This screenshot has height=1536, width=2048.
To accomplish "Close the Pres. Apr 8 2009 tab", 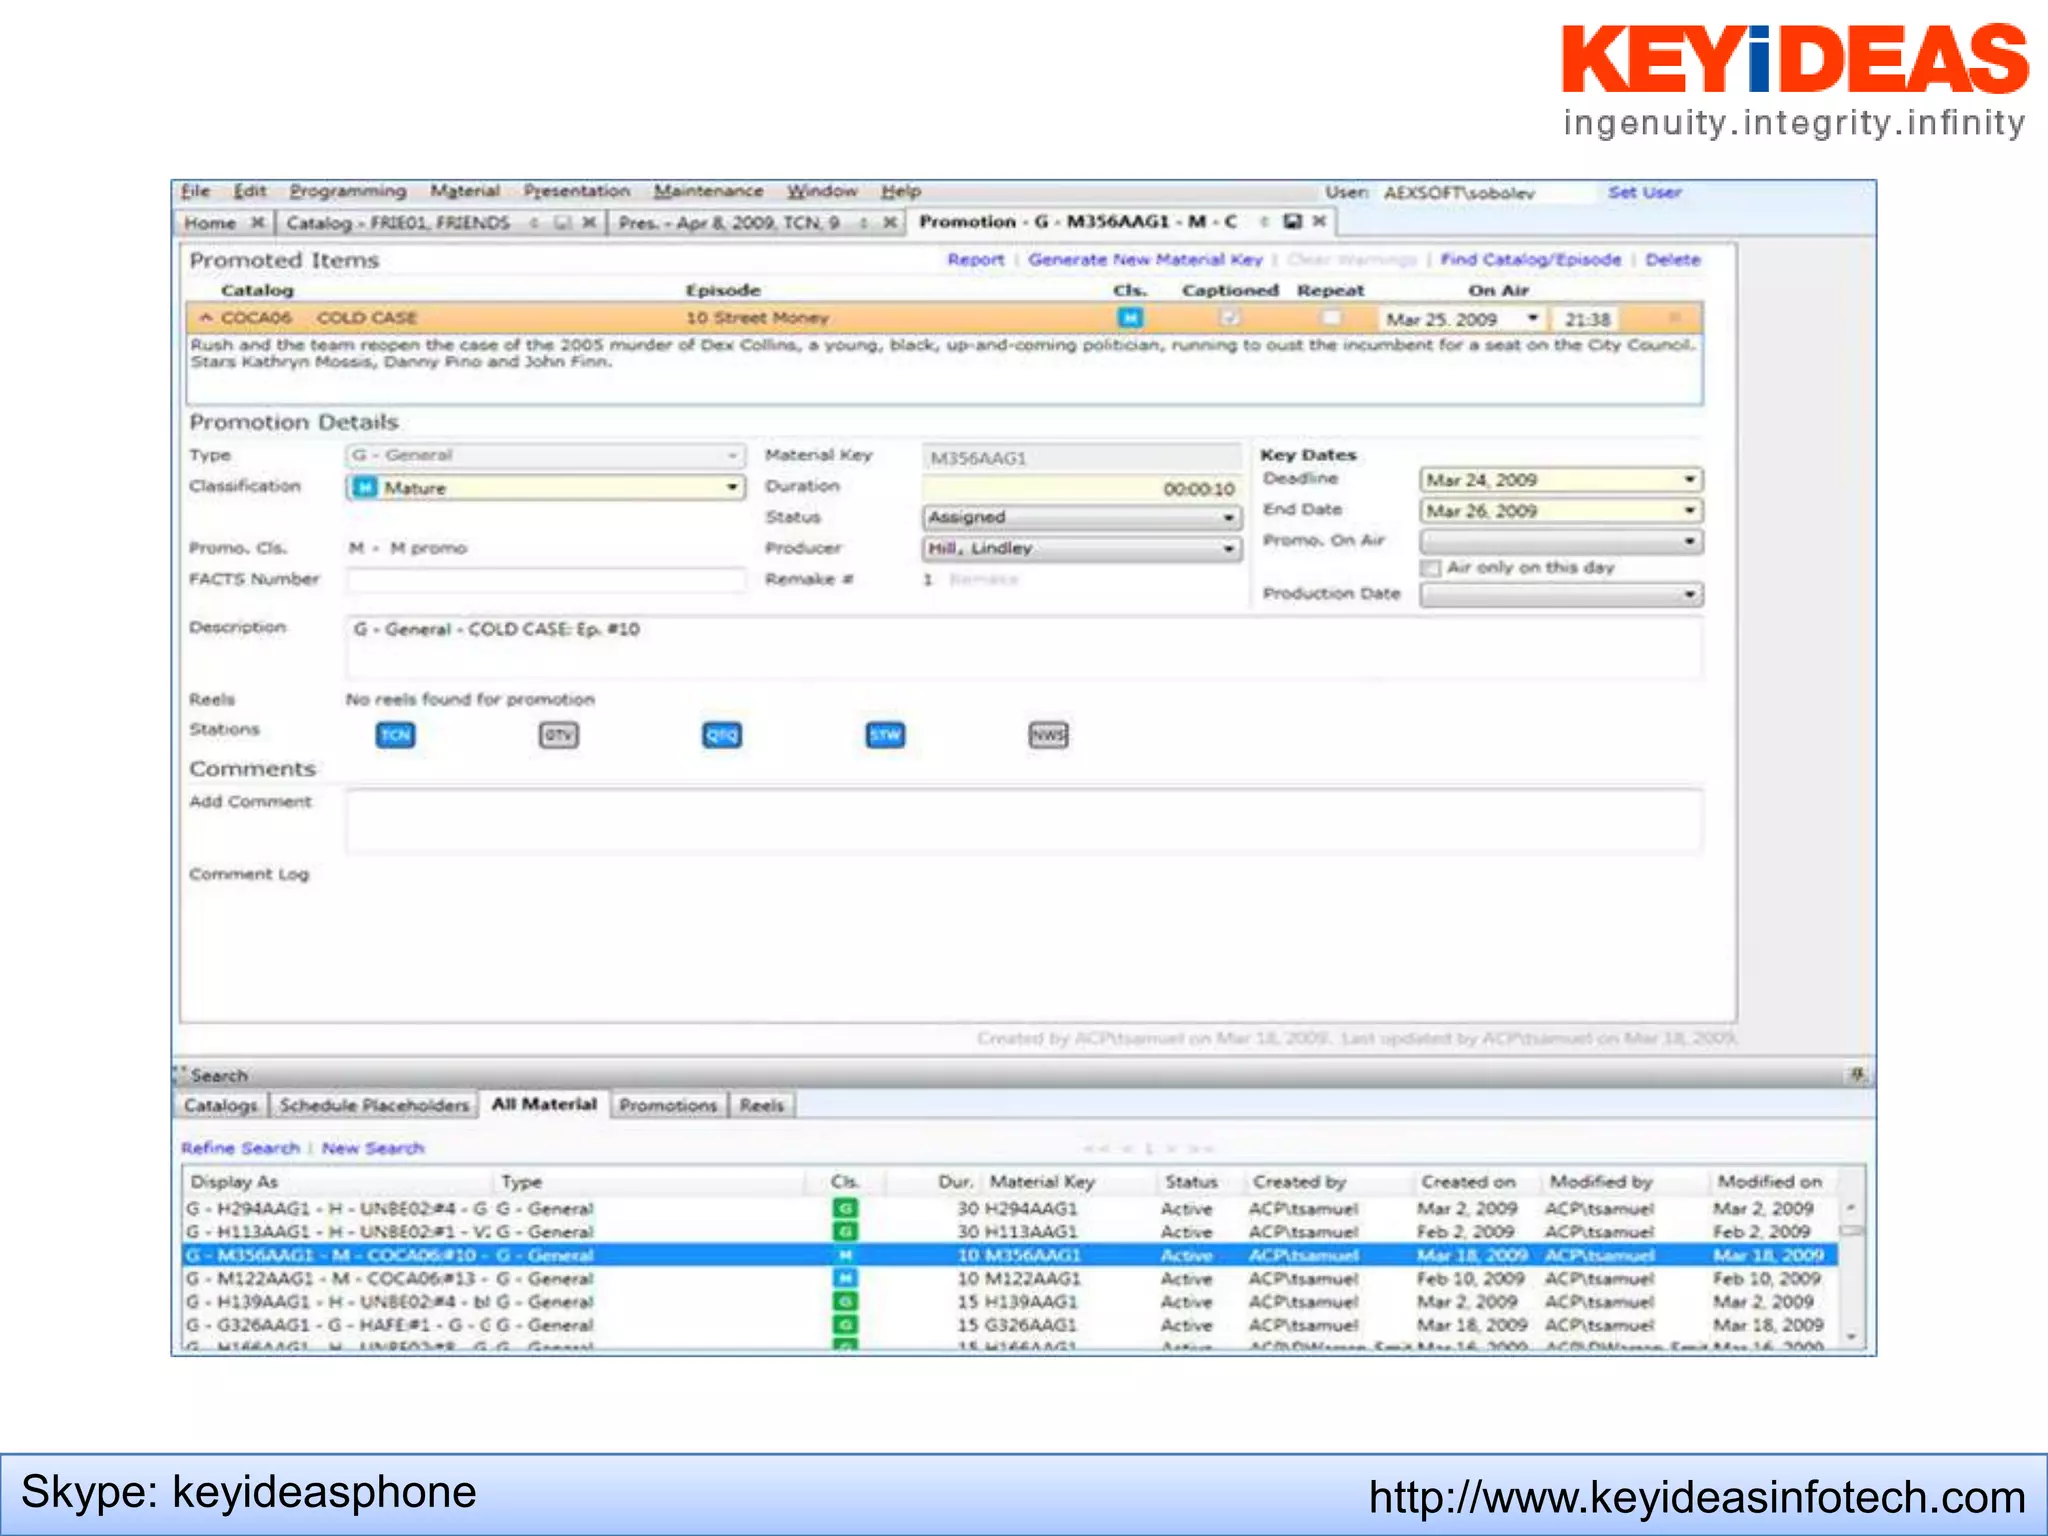I will (x=889, y=222).
